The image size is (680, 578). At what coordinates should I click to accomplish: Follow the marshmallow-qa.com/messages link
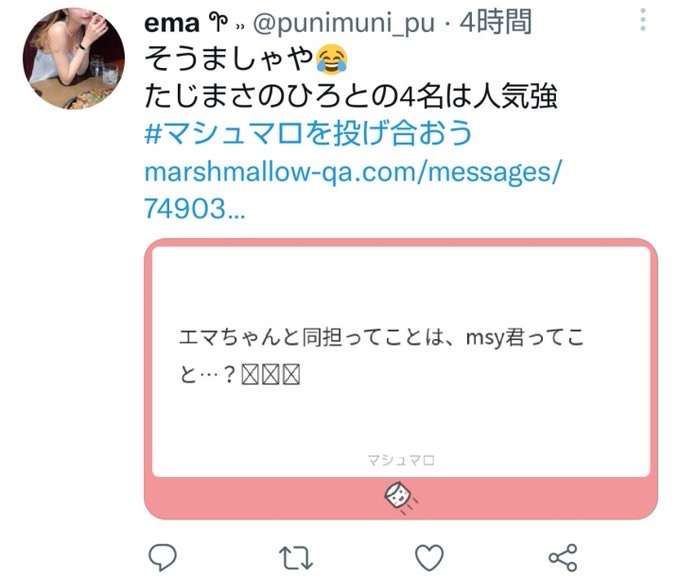click(x=353, y=172)
